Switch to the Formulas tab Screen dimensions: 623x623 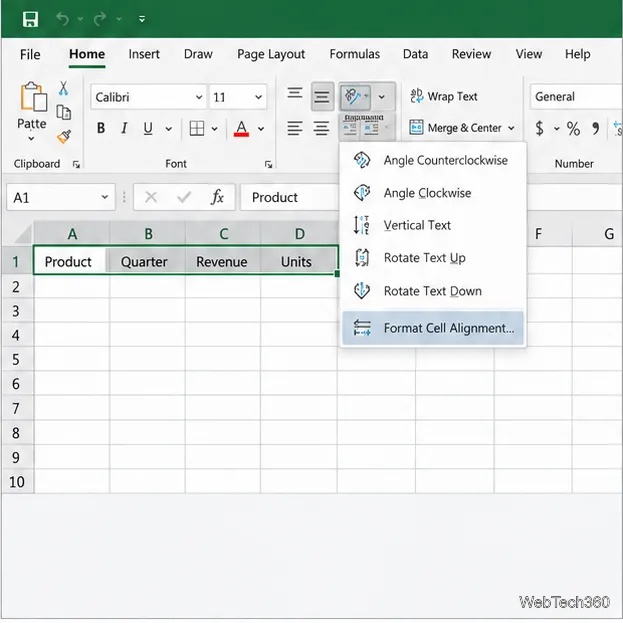click(354, 54)
